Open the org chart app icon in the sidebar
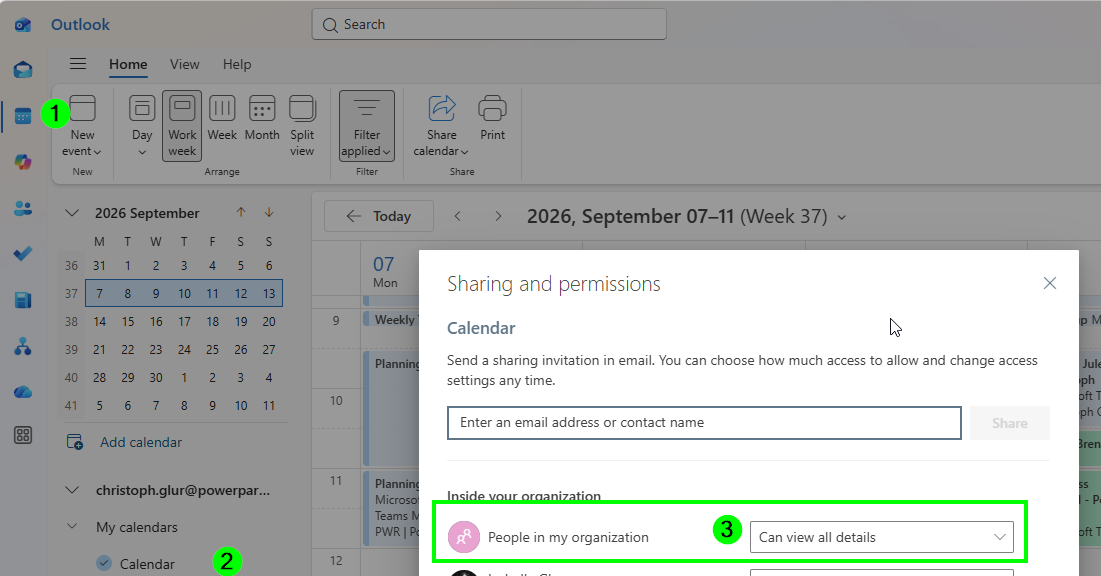 click(x=22, y=346)
